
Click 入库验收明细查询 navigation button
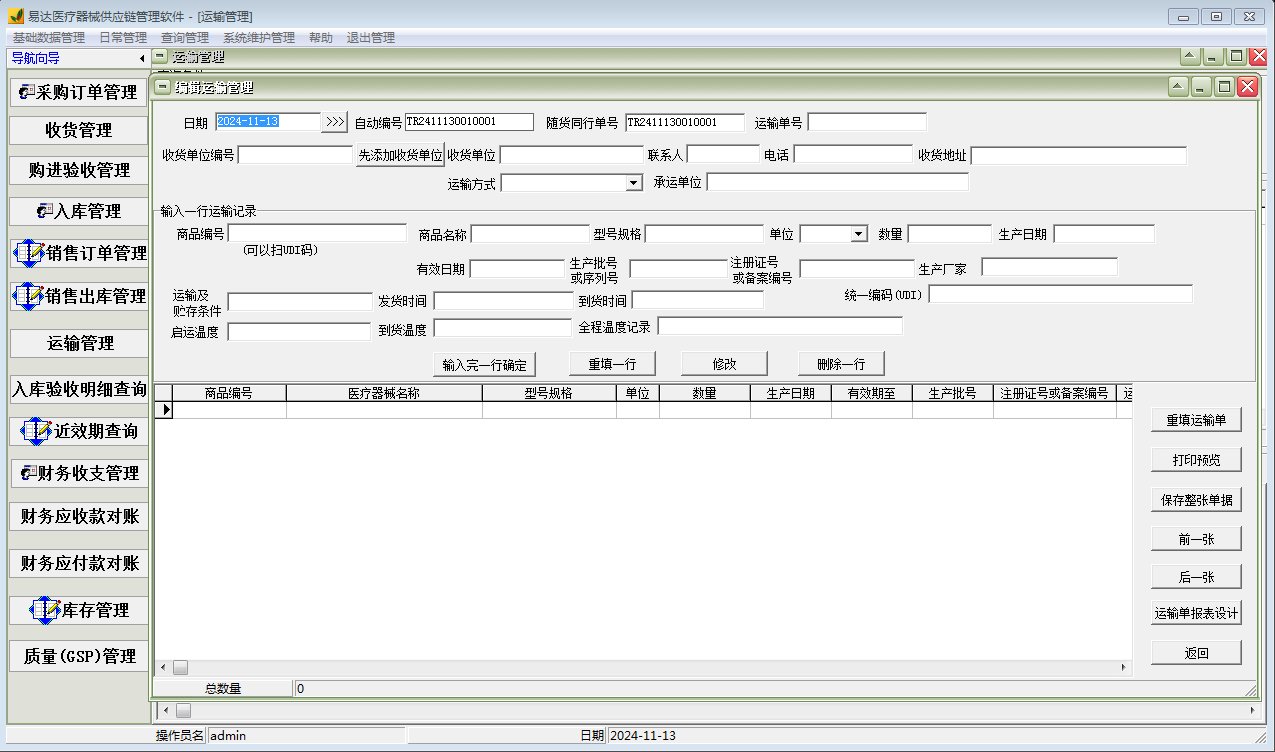(x=78, y=389)
